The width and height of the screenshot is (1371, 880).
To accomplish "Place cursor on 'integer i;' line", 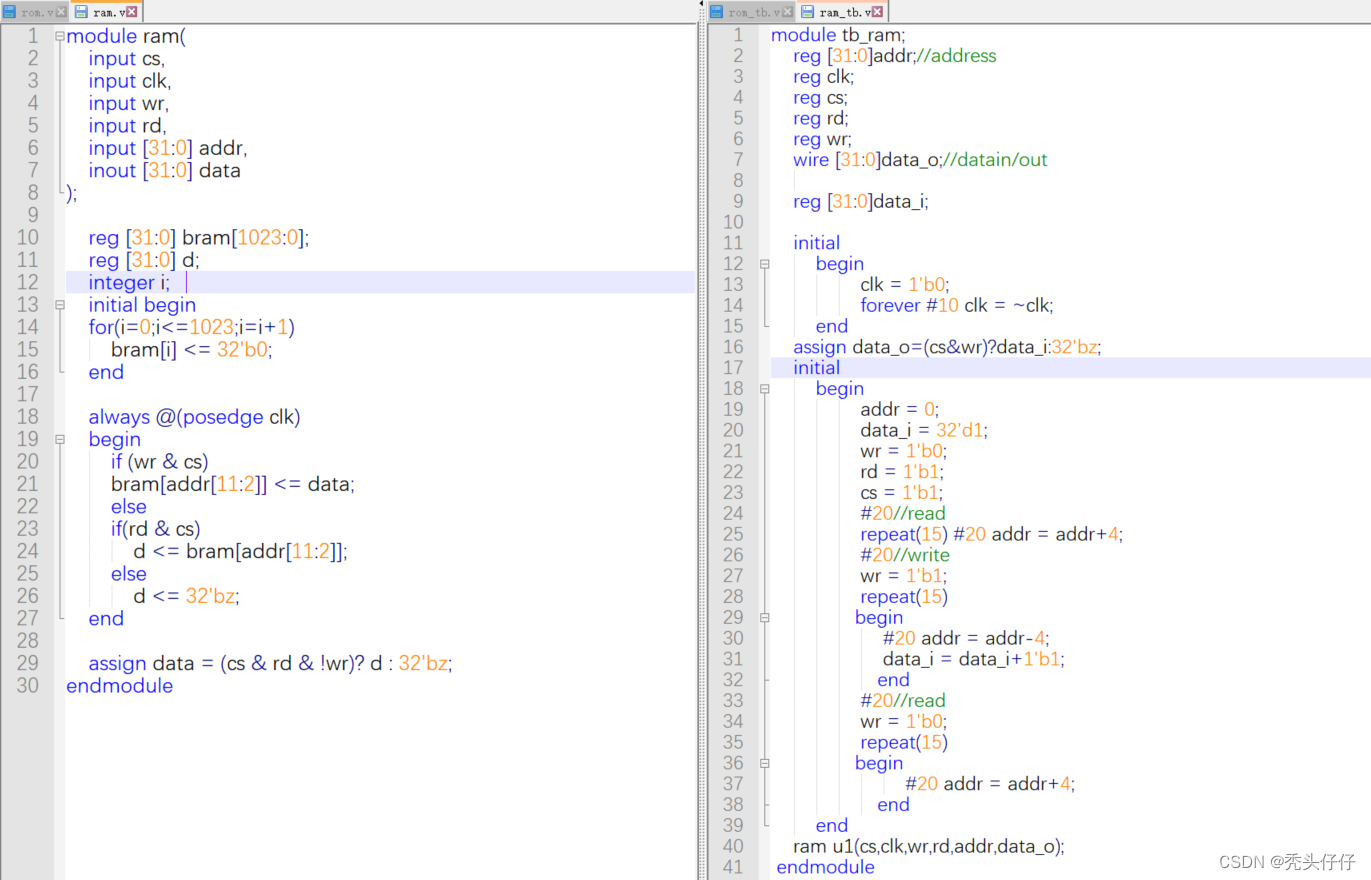I will coord(129,283).
